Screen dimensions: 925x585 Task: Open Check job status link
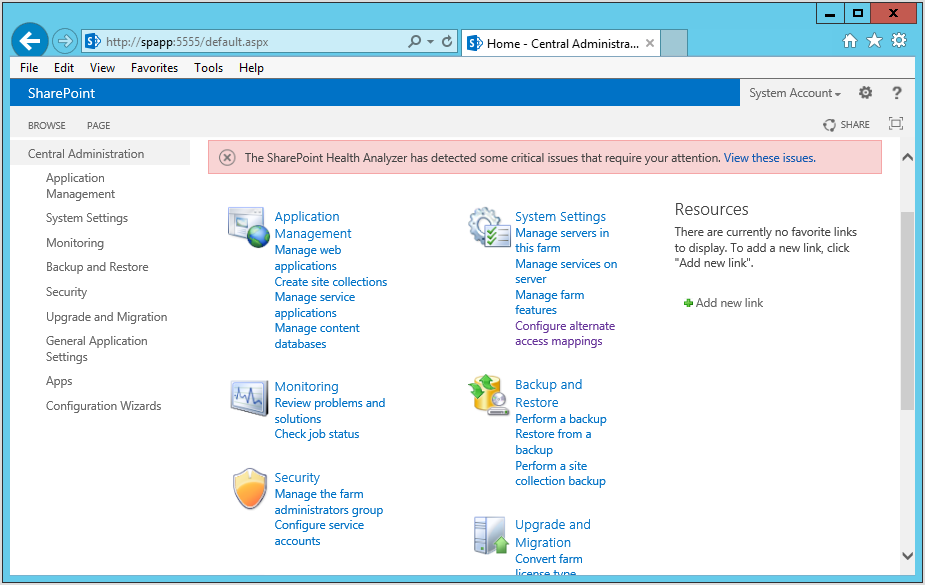(316, 434)
